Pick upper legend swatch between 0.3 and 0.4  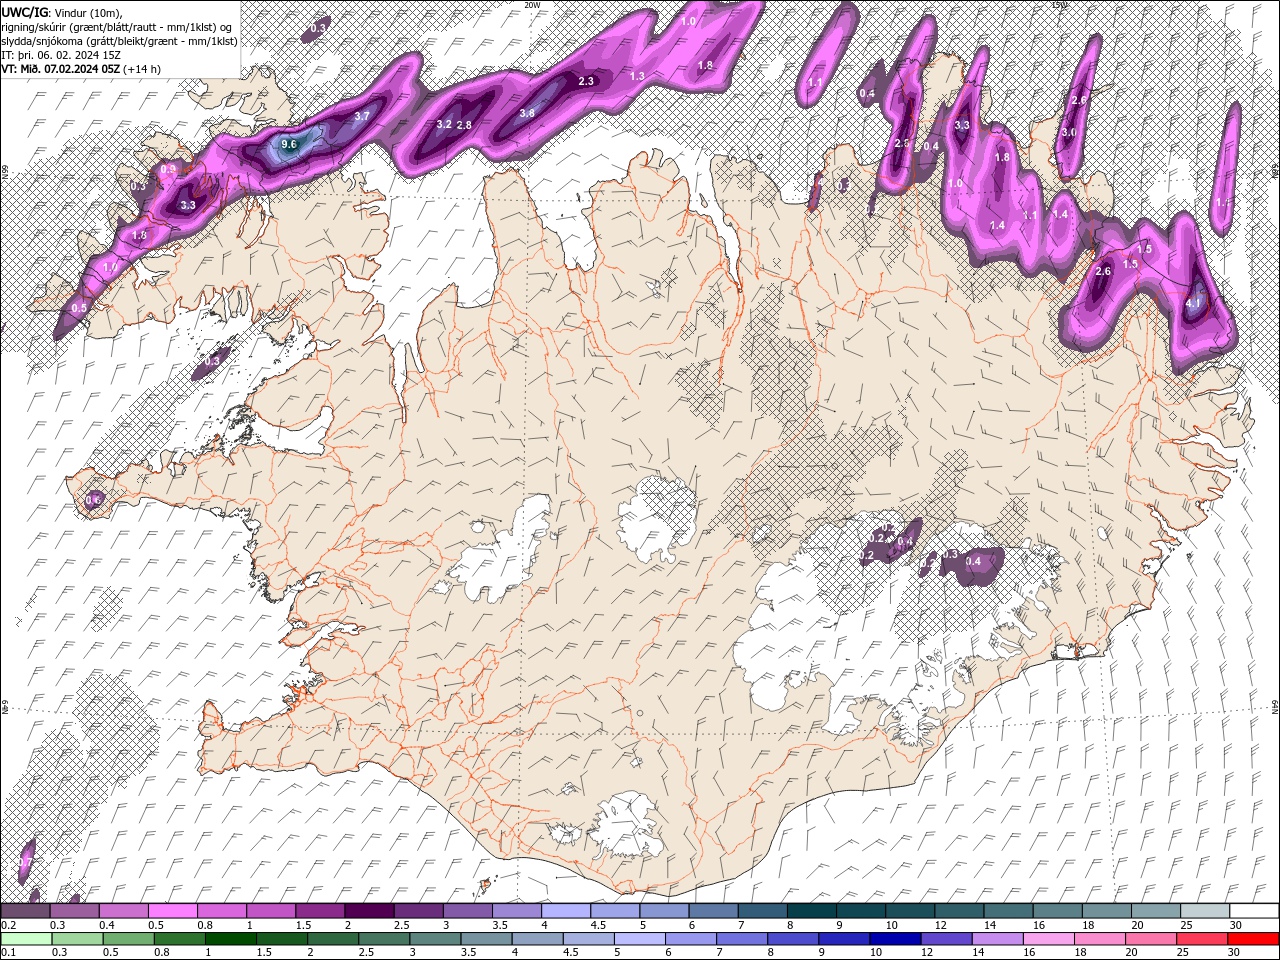coord(75,911)
